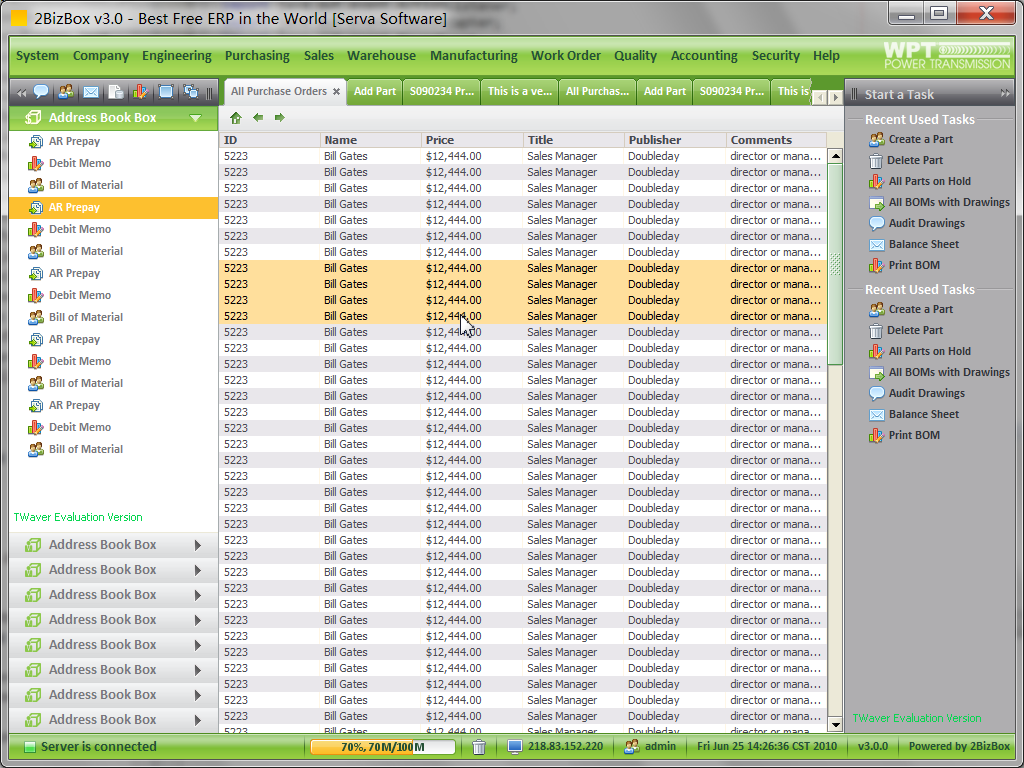Collapse the Start a Task panel with the double-right chevron
The height and width of the screenshot is (768, 1024).
[1005, 93]
